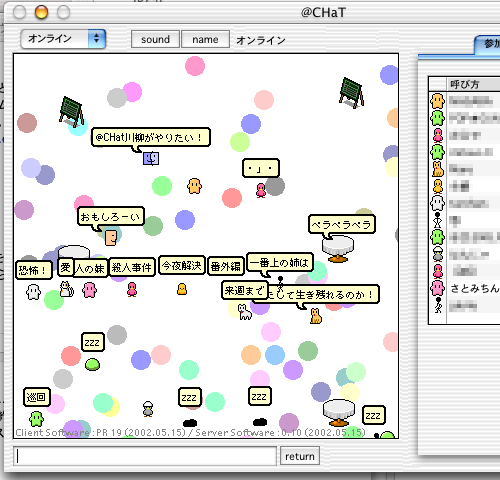Click the left blackboard easel icon
The image size is (500, 480).
pos(71,112)
